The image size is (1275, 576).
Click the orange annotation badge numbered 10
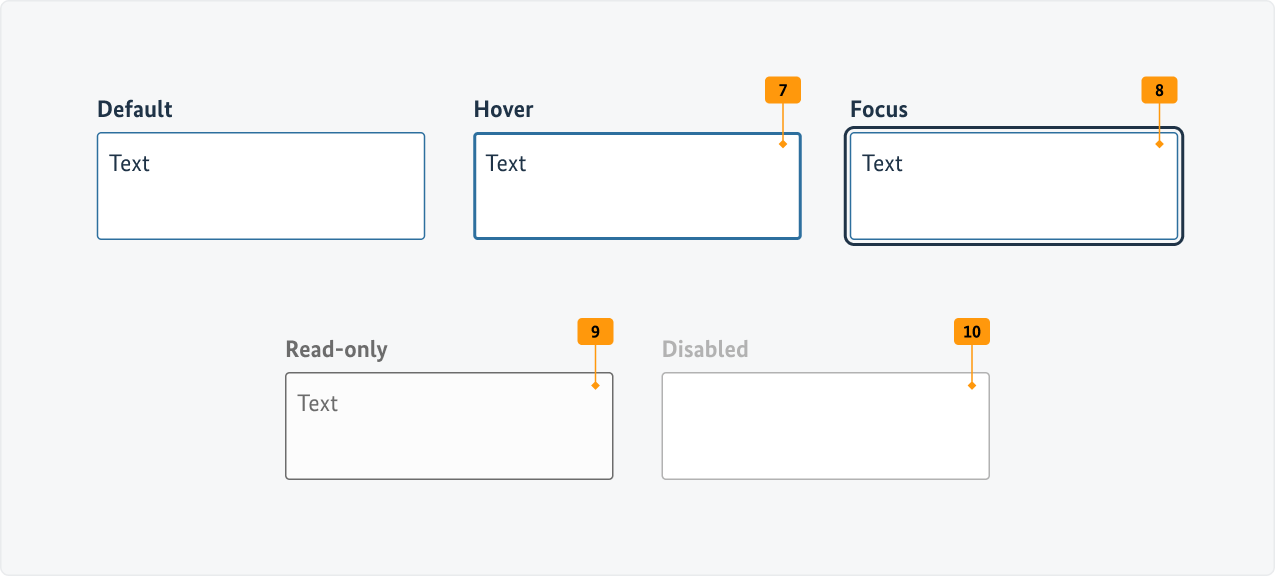(x=971, y=331)
